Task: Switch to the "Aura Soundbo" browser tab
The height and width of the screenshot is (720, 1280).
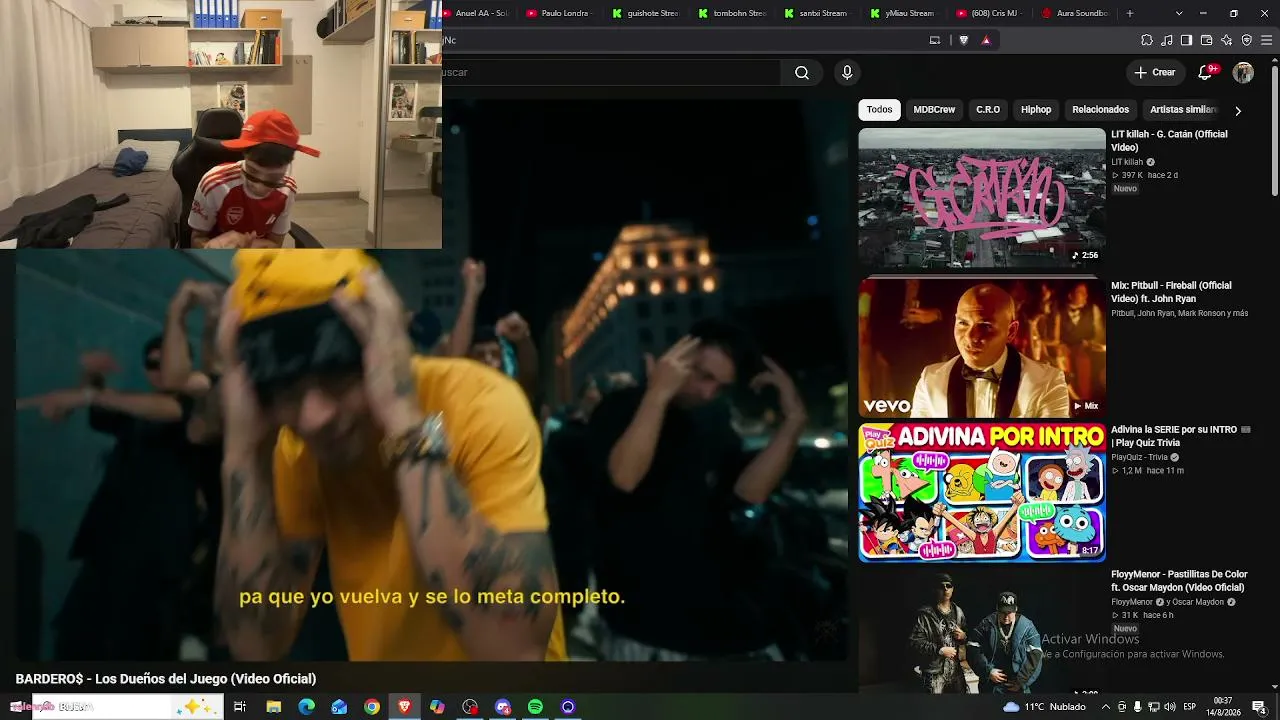Action: pyautogui.click(x=1075, y=13)
